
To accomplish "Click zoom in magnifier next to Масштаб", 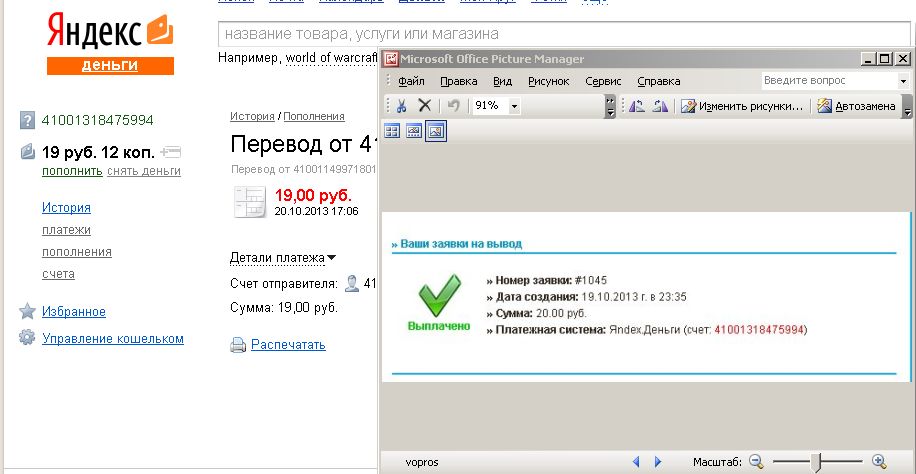I will coord(879,462).
